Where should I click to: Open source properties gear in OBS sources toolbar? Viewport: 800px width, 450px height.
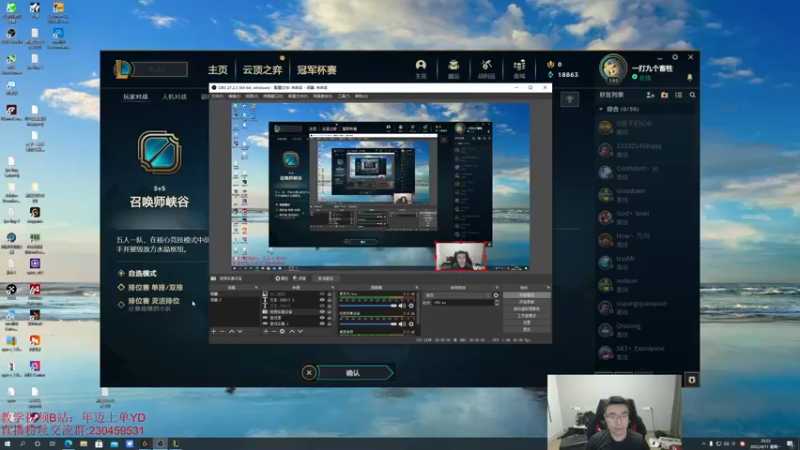tap(282, 332)
